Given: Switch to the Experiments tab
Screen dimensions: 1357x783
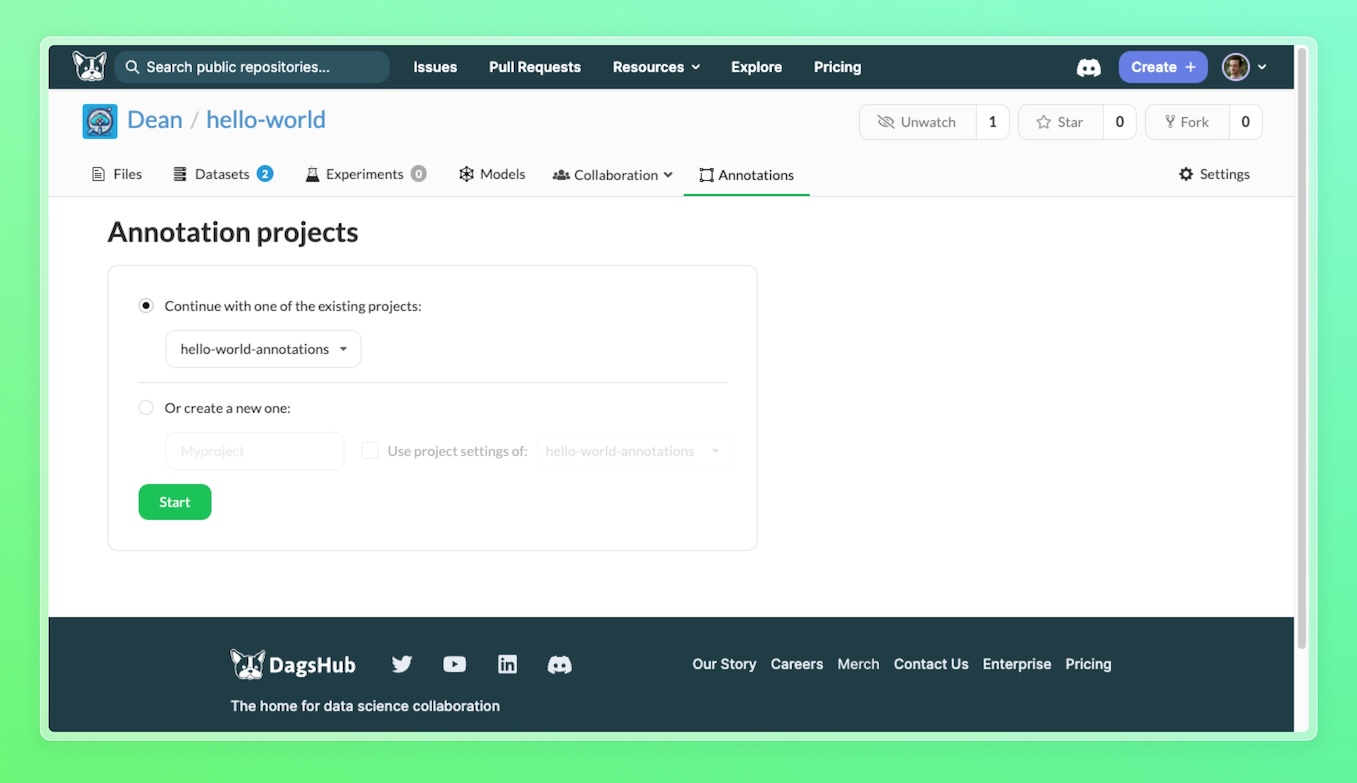Looking at the screenshot, I should [x=365, y=174].
